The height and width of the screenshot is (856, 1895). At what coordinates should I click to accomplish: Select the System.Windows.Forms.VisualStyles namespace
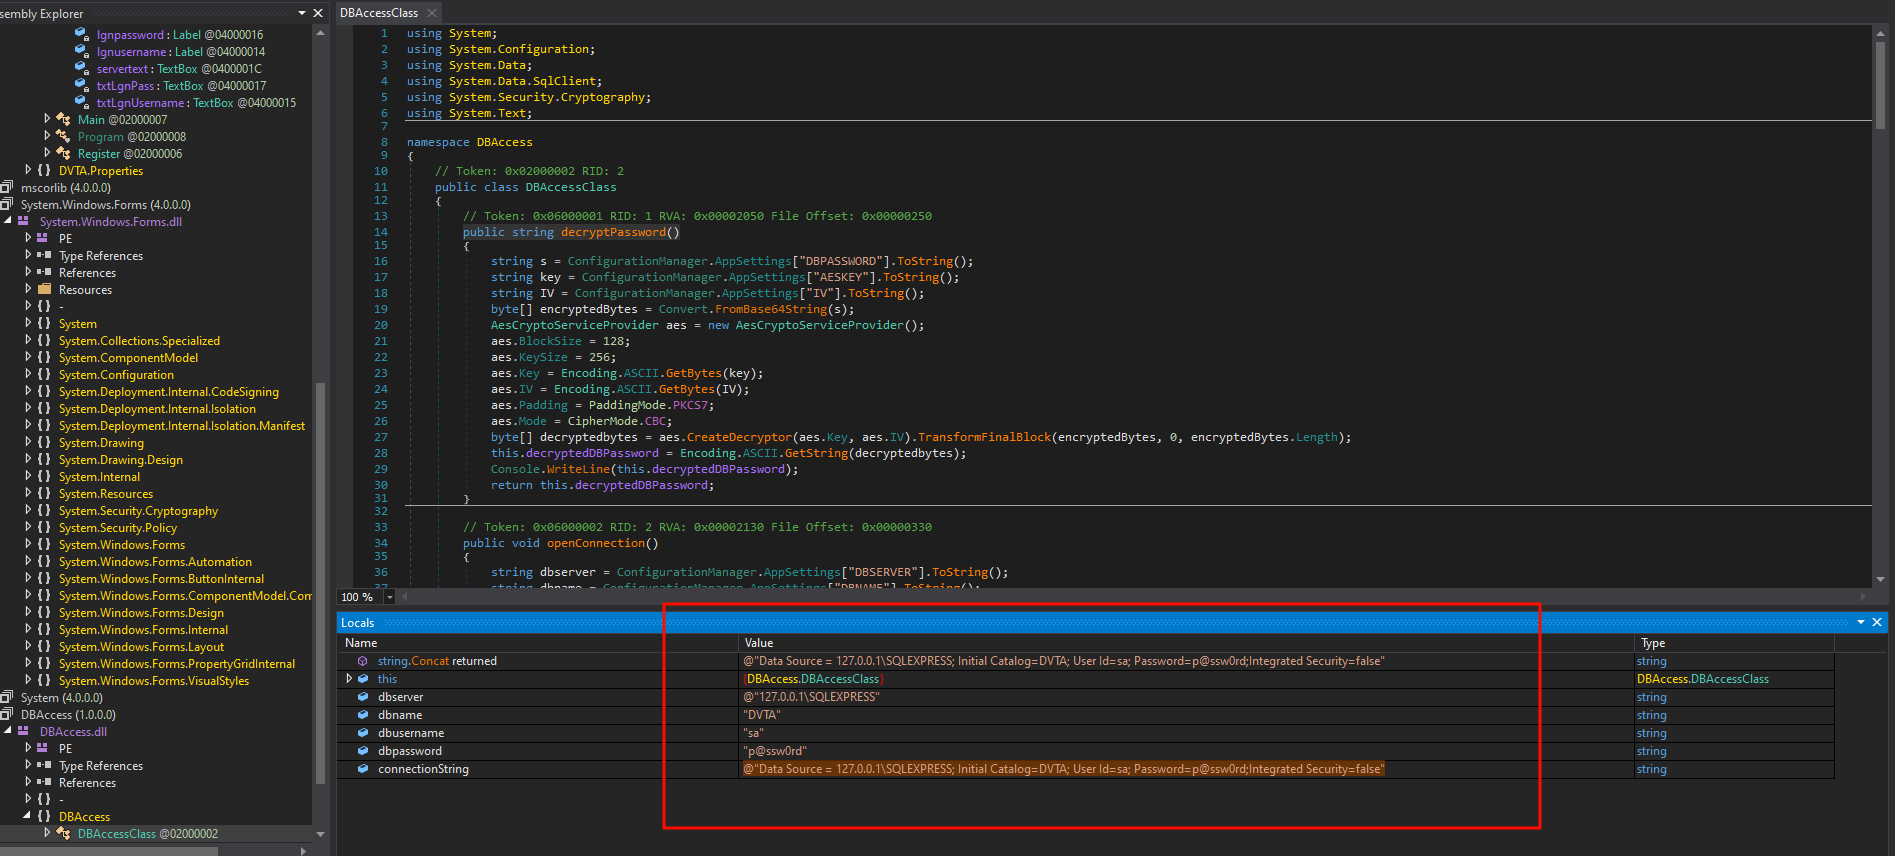pyautogui.click(x=154, y=680)
